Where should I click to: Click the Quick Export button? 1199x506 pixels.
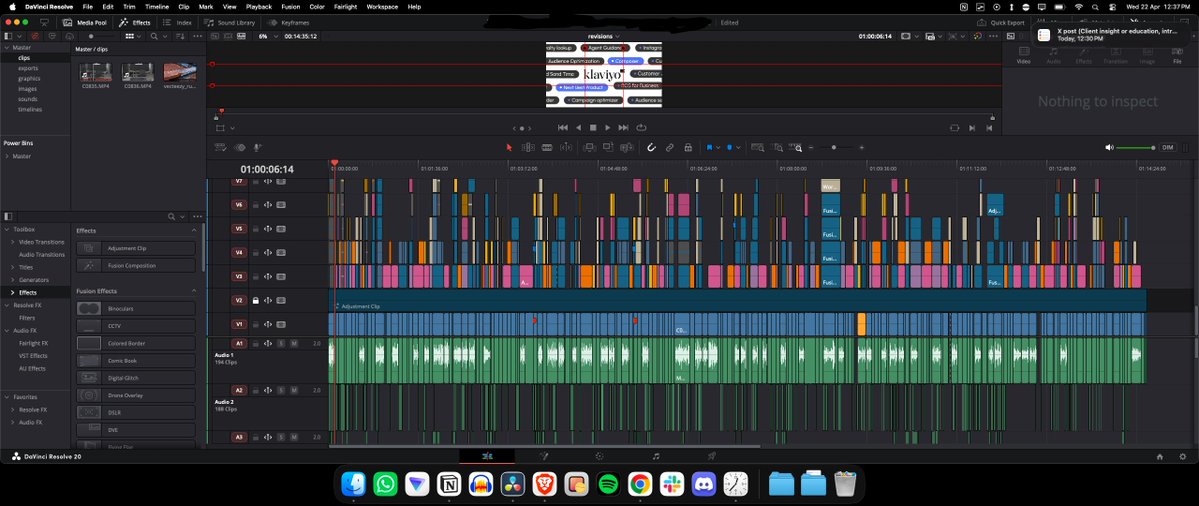1001,23
